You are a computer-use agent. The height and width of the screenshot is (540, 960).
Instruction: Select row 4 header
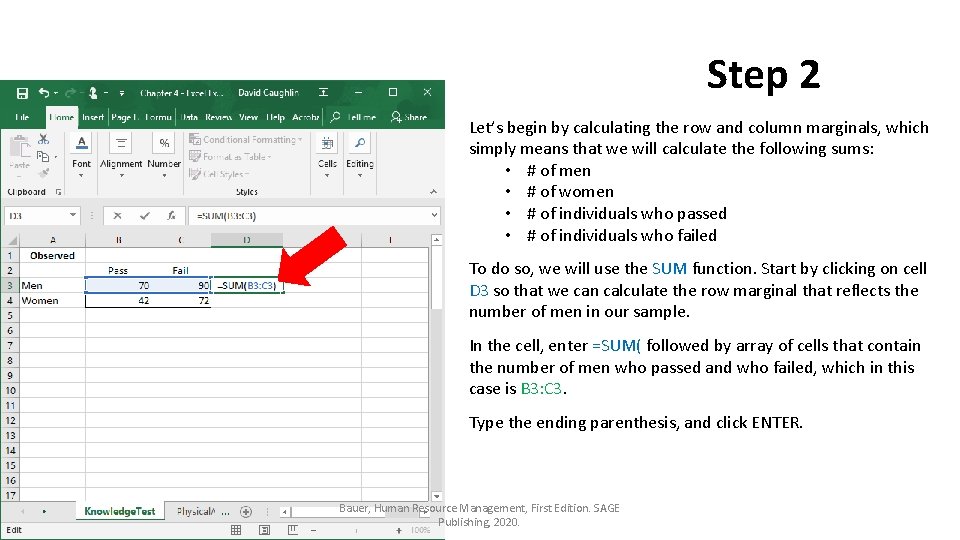tap(10, 301)
